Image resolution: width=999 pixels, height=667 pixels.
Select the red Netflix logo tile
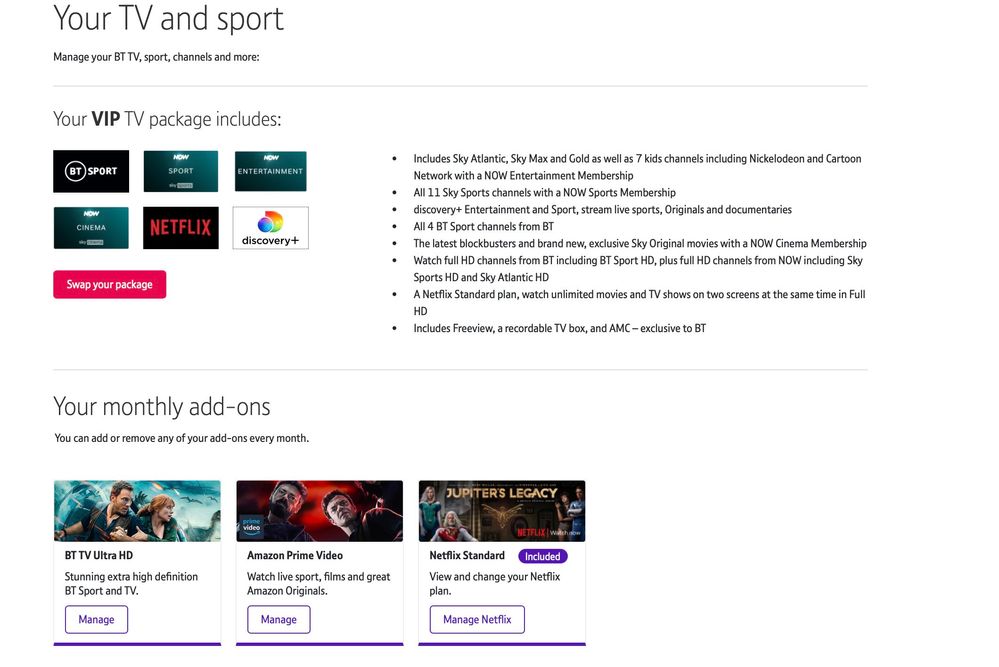pos(180,228)
